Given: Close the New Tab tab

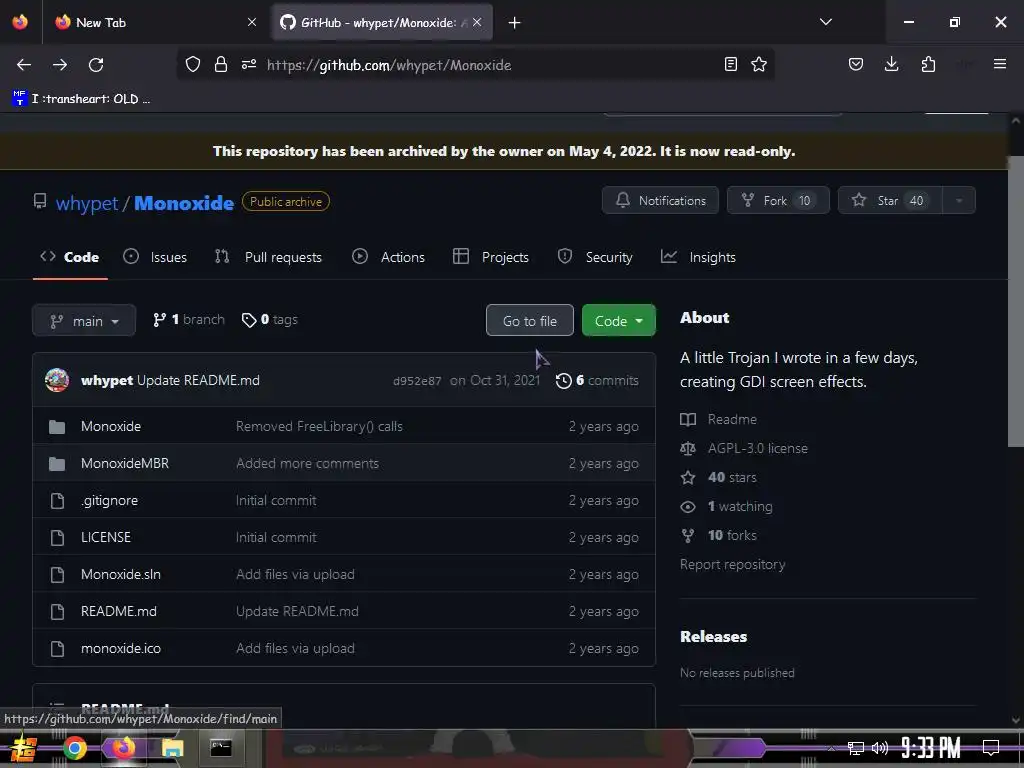Looking at the screenshot, I should click(x=252, y=22).
